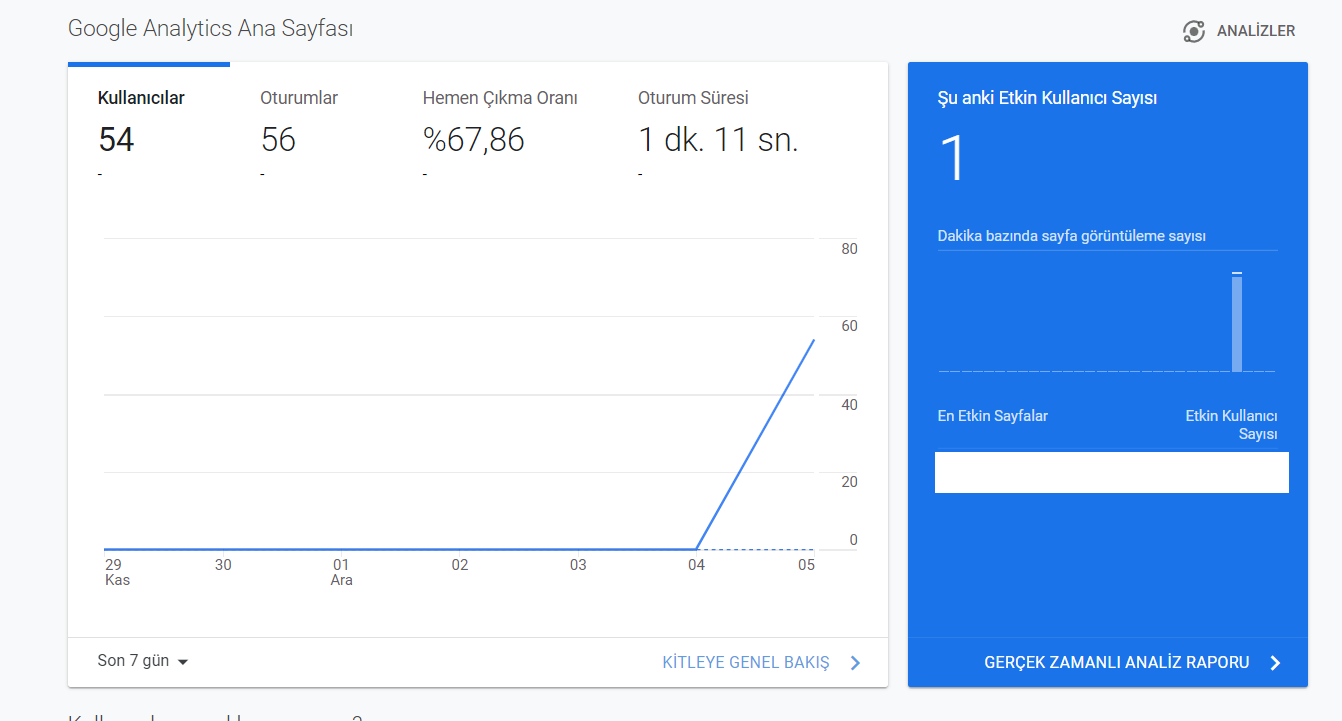Click session duration value 1 dk. 11 sn.
This screenshot has width=1342, height=721.
(x=718, y=140)
